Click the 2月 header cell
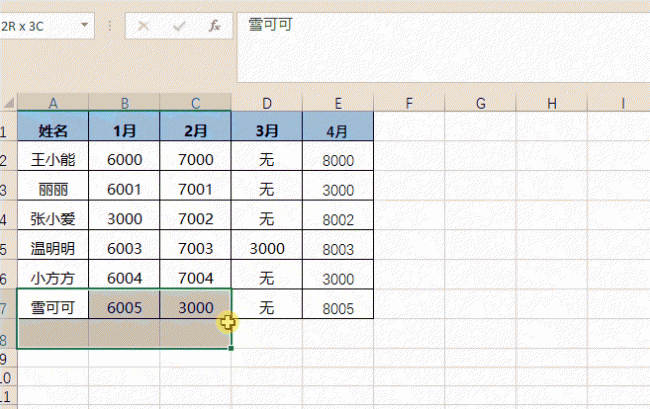 point(196,126)
